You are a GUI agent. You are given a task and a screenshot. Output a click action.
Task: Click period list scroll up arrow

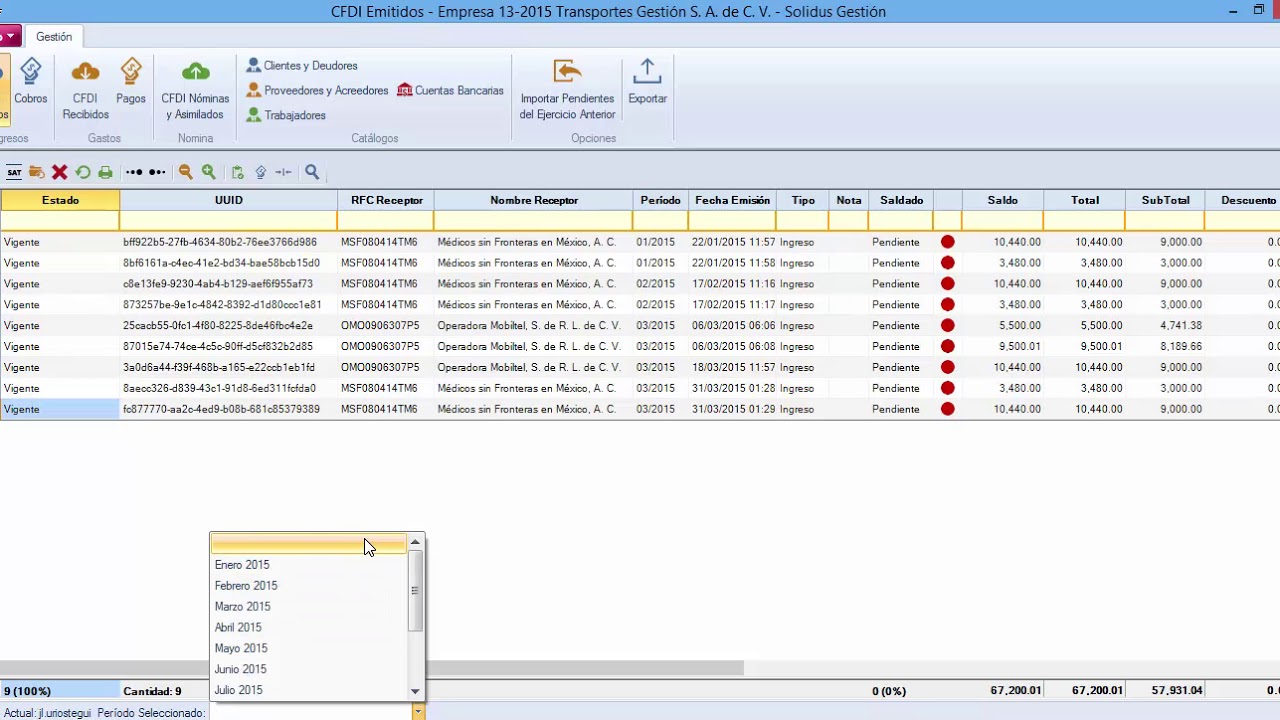[x=415, y=542]
